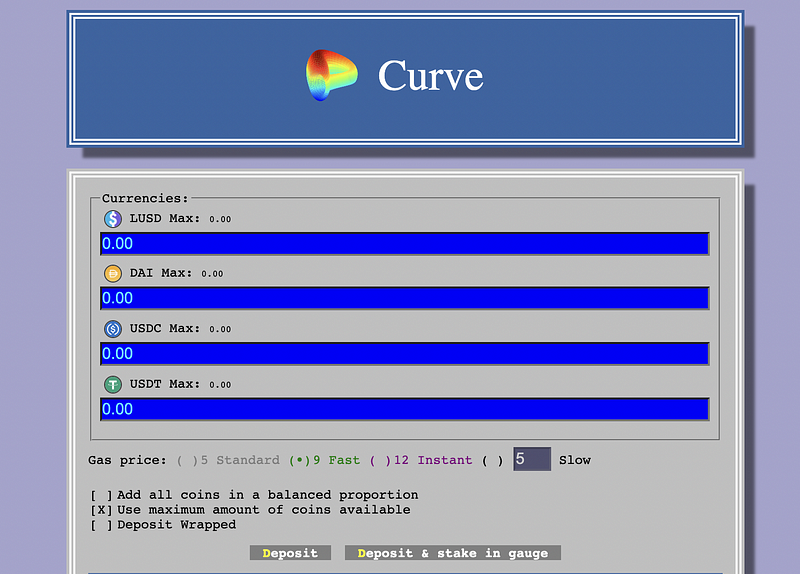
Task: Edit the custom gas price field showing 5
Action: click(x=532, y=459)
